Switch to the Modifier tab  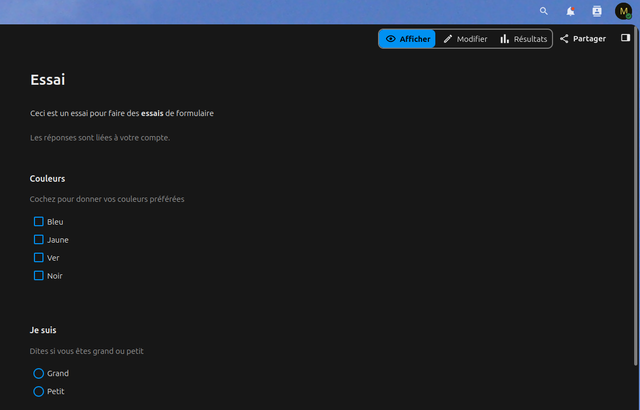pyautogui.click(x=465, y=39)
